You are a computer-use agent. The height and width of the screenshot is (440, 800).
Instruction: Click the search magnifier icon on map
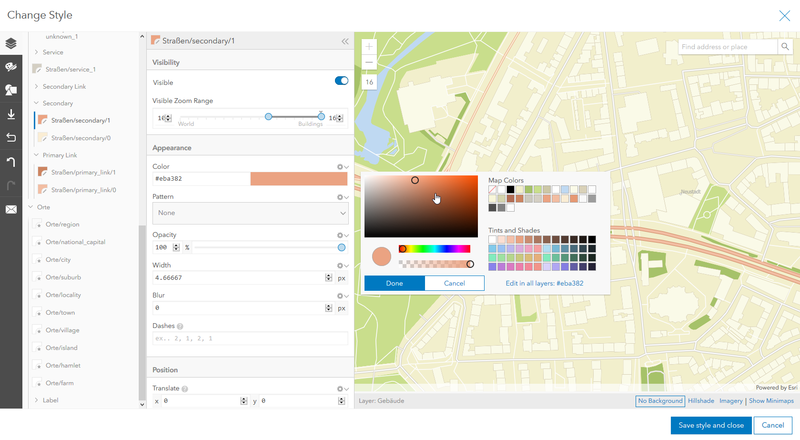(x=785, y=47)
